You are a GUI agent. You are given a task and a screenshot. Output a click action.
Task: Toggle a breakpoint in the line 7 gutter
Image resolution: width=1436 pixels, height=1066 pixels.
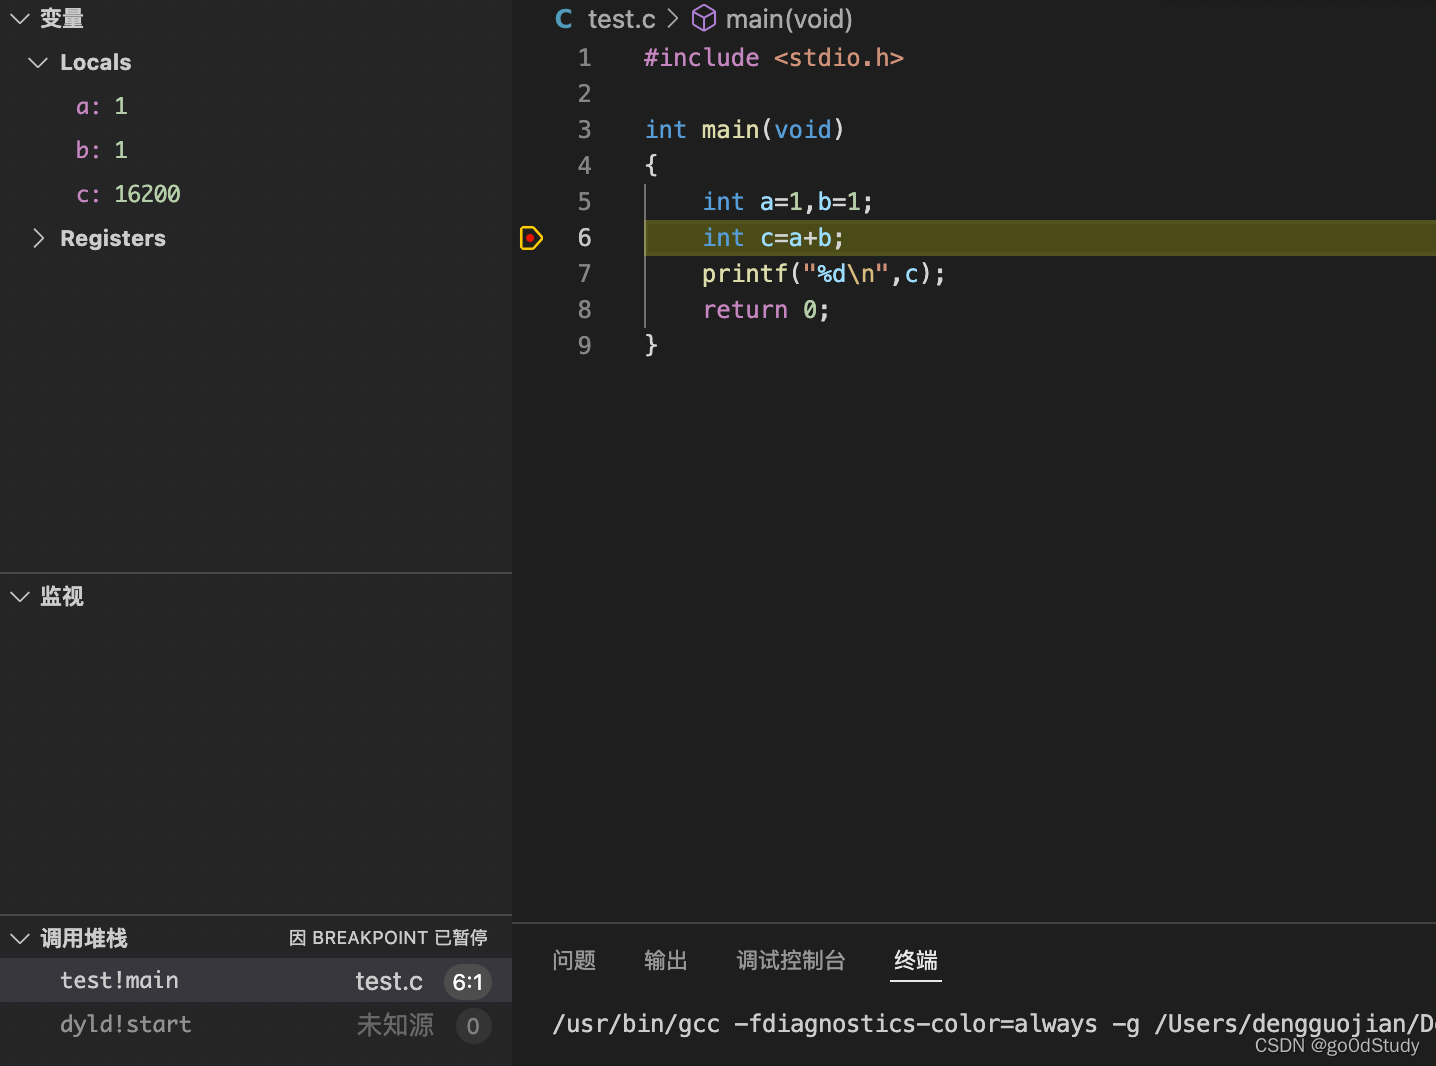(531, 273)
